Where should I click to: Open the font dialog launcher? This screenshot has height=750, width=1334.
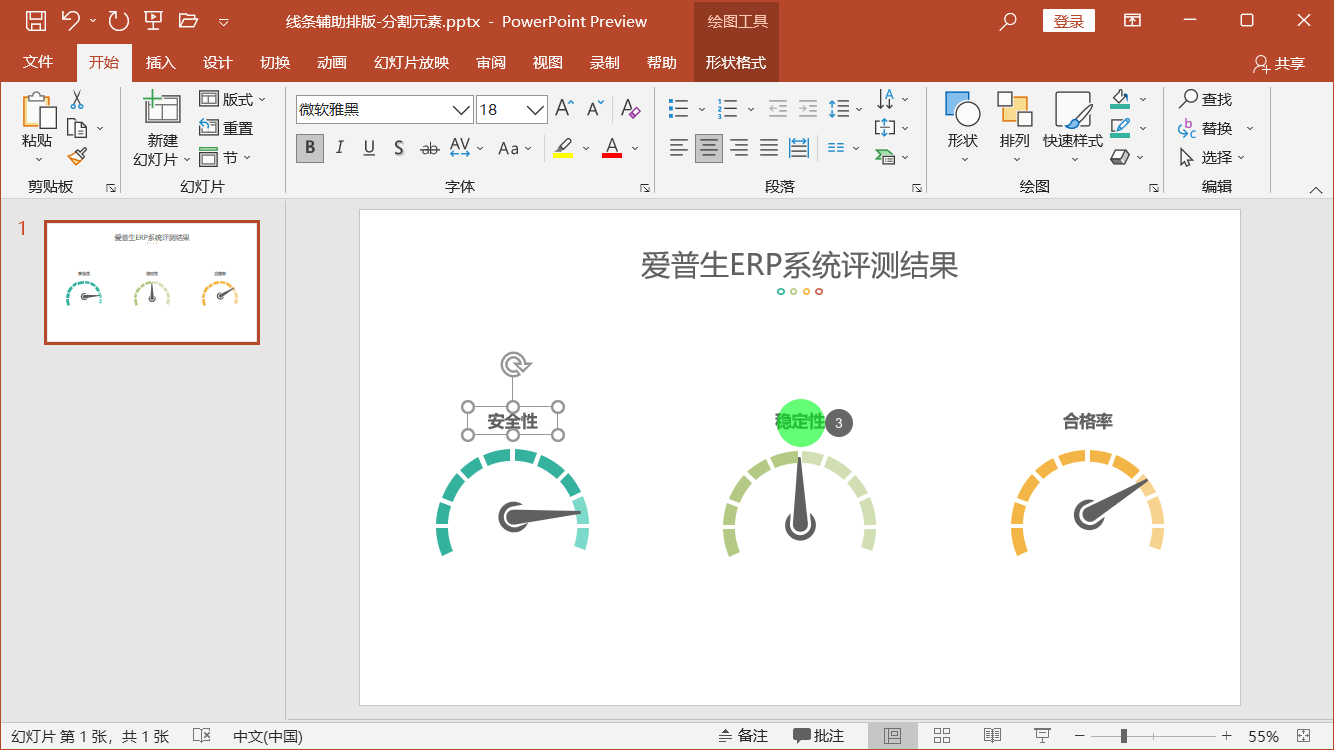pyautogui.click(x=645, y=187)
